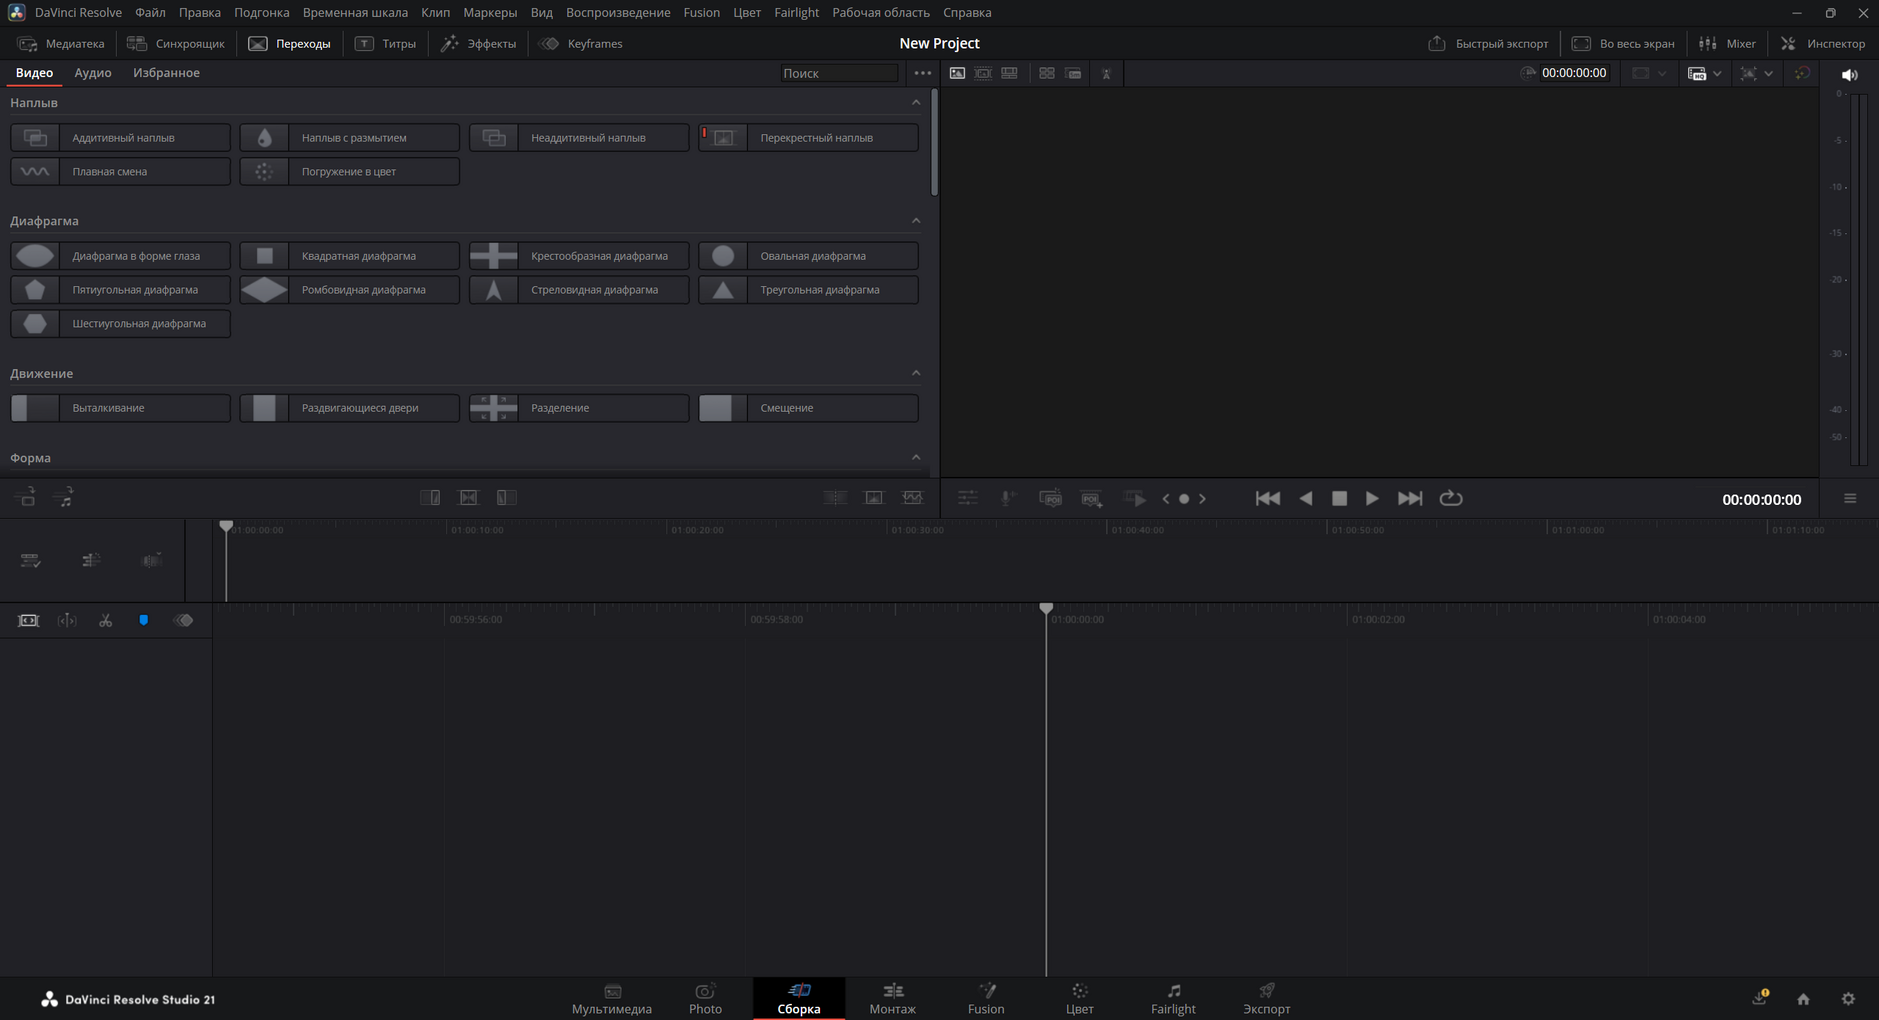Switch to Во весь экран mode

pyautogui.click(x=1623, y=43)
